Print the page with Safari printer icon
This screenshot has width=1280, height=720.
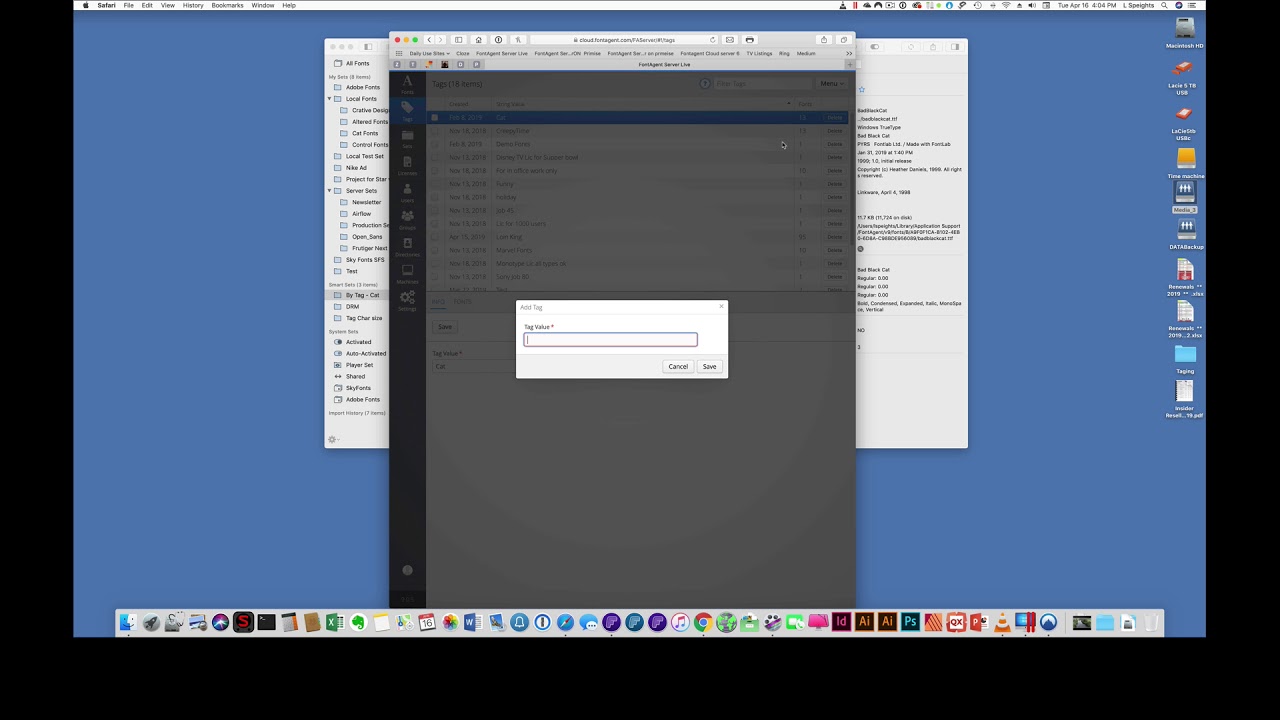click(749, 40)
